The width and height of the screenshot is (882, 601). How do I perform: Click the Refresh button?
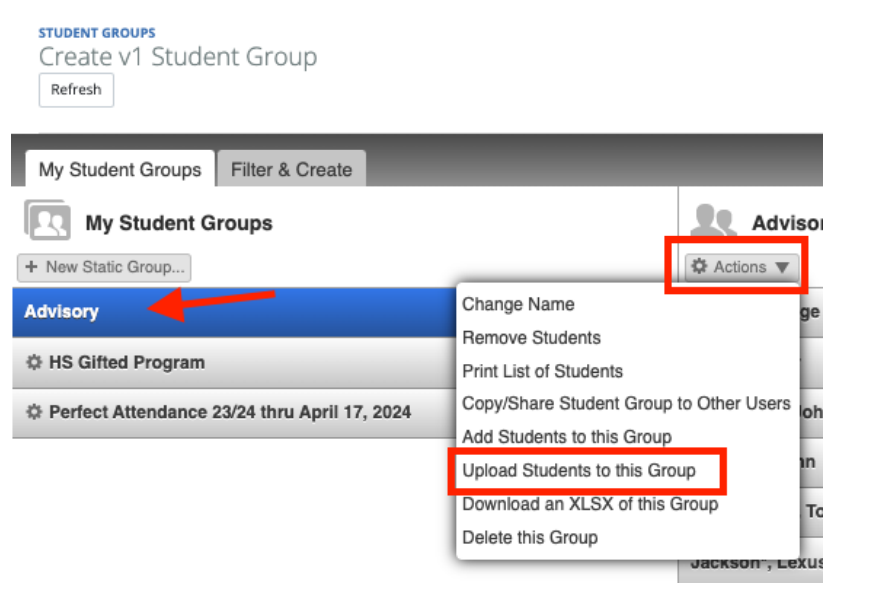(76, 90)
